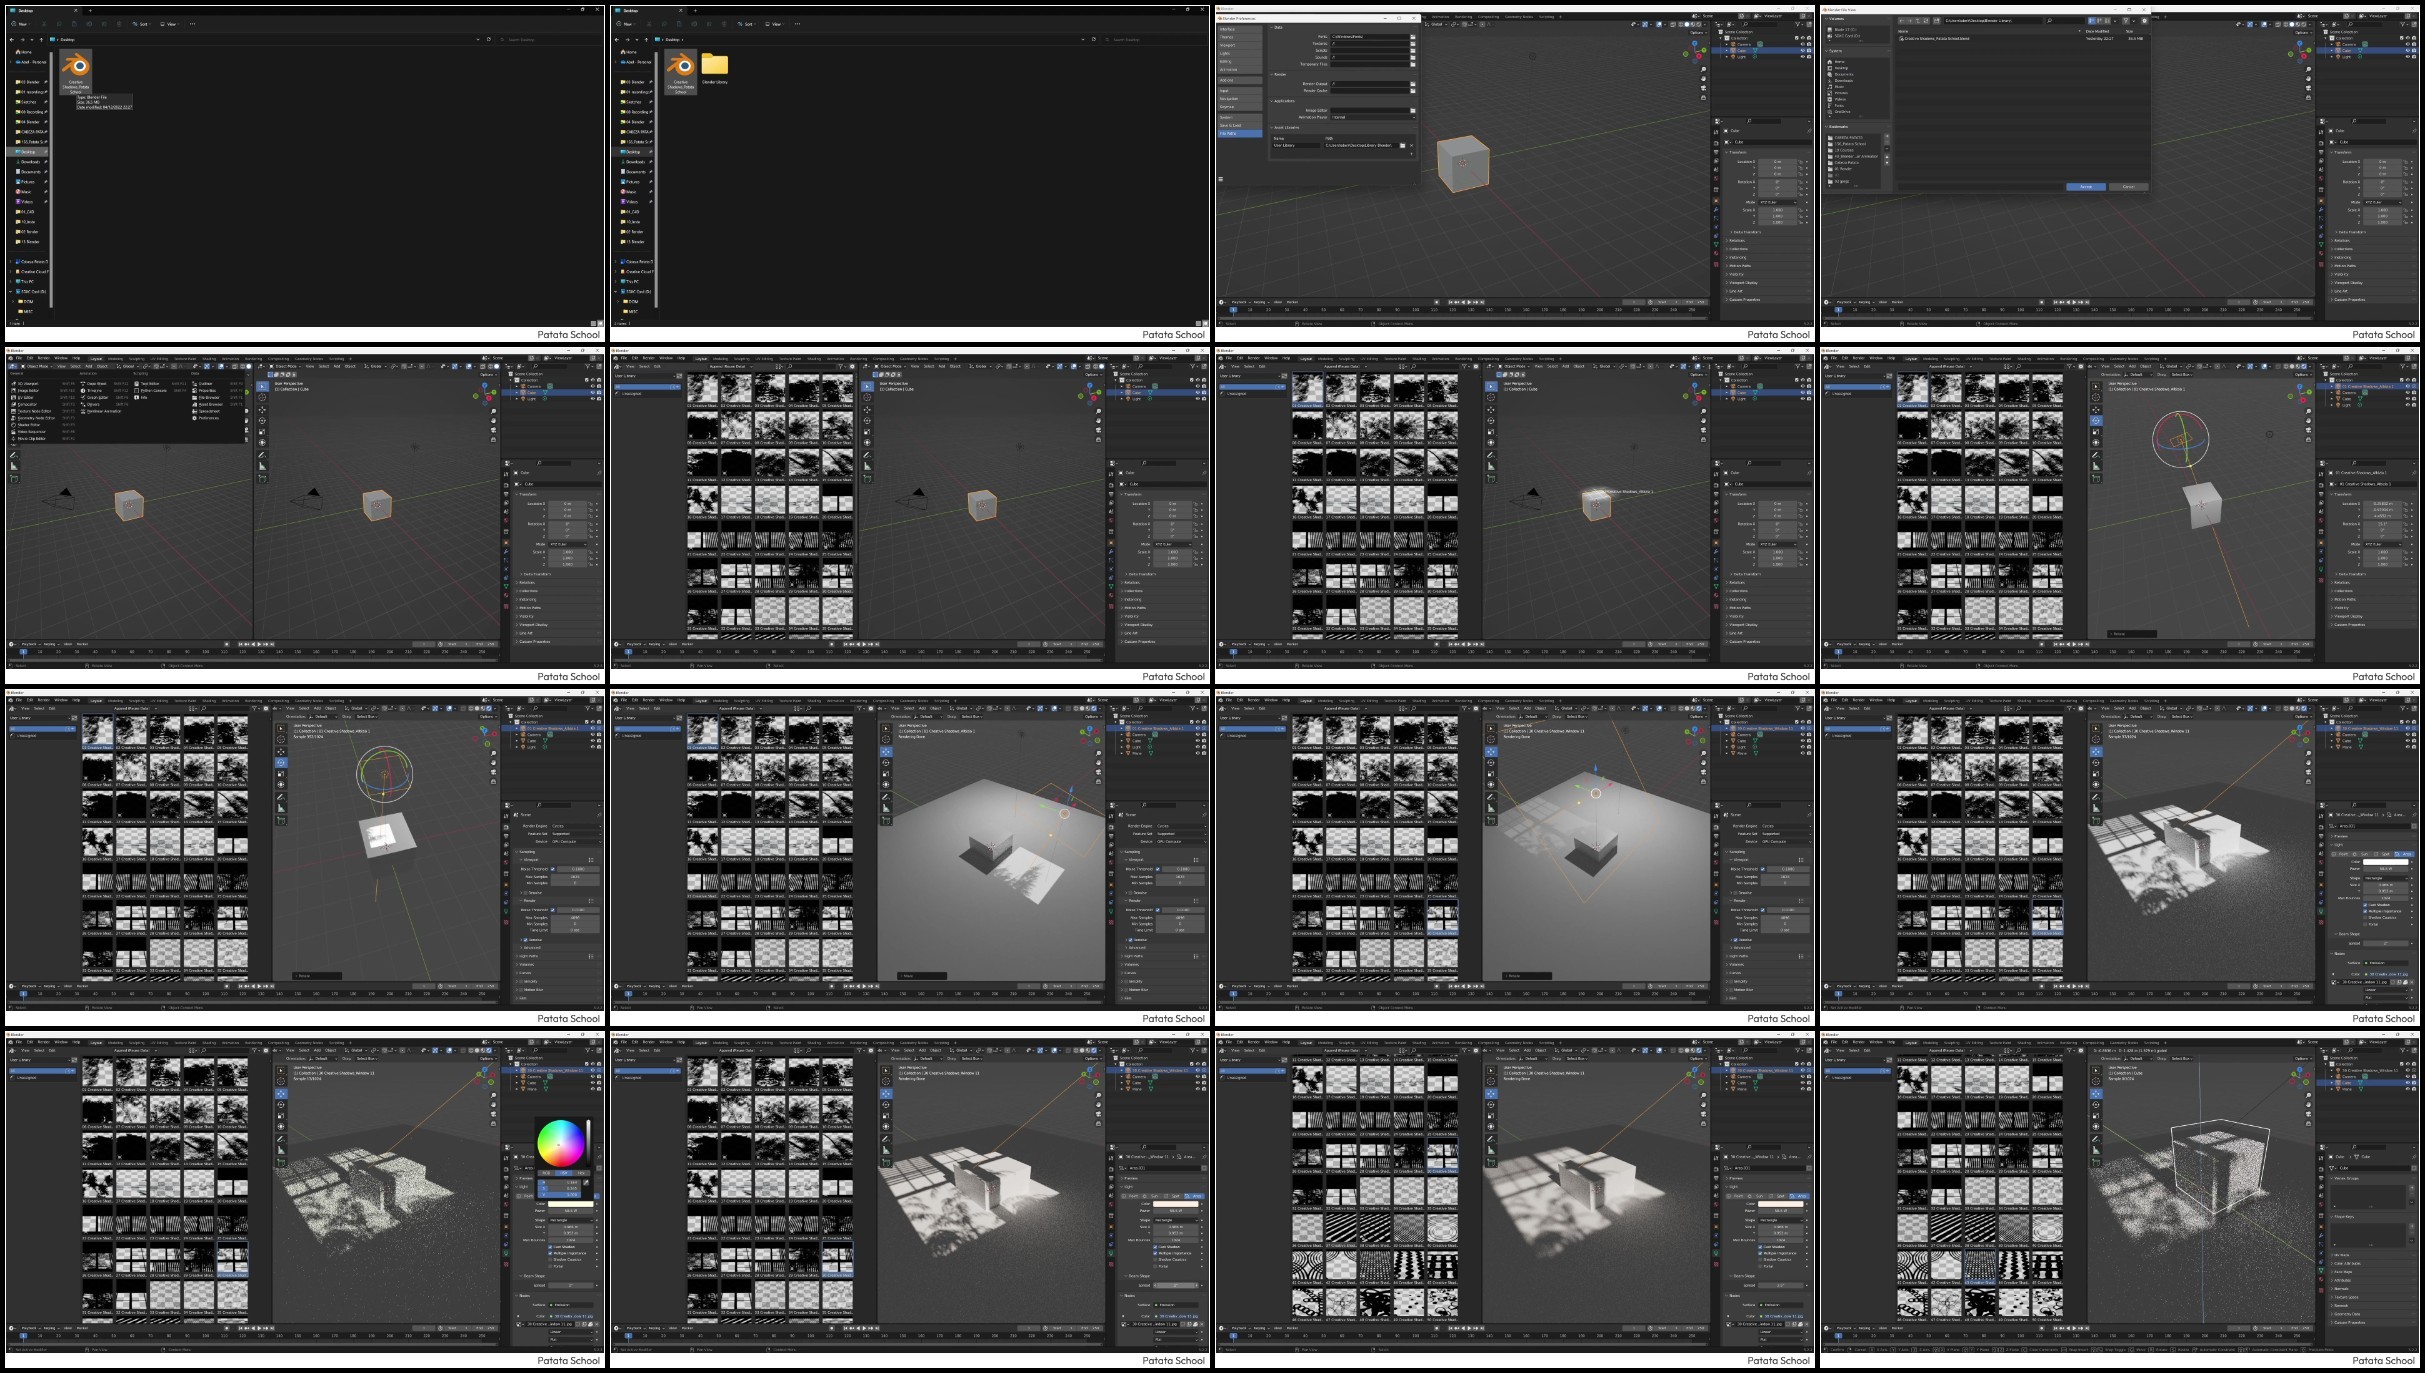This screenshot has height=1373, width=2425.
Task: Create a new folder in Blender File View
Action: (x=1936, y=21)
